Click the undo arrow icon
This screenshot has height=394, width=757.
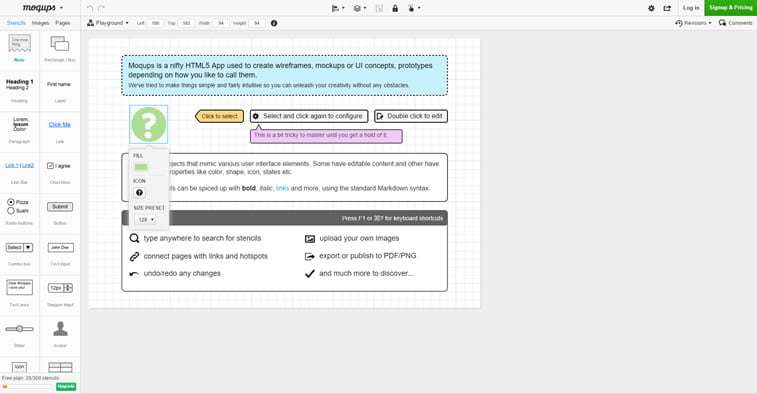[x=90, y=8]
